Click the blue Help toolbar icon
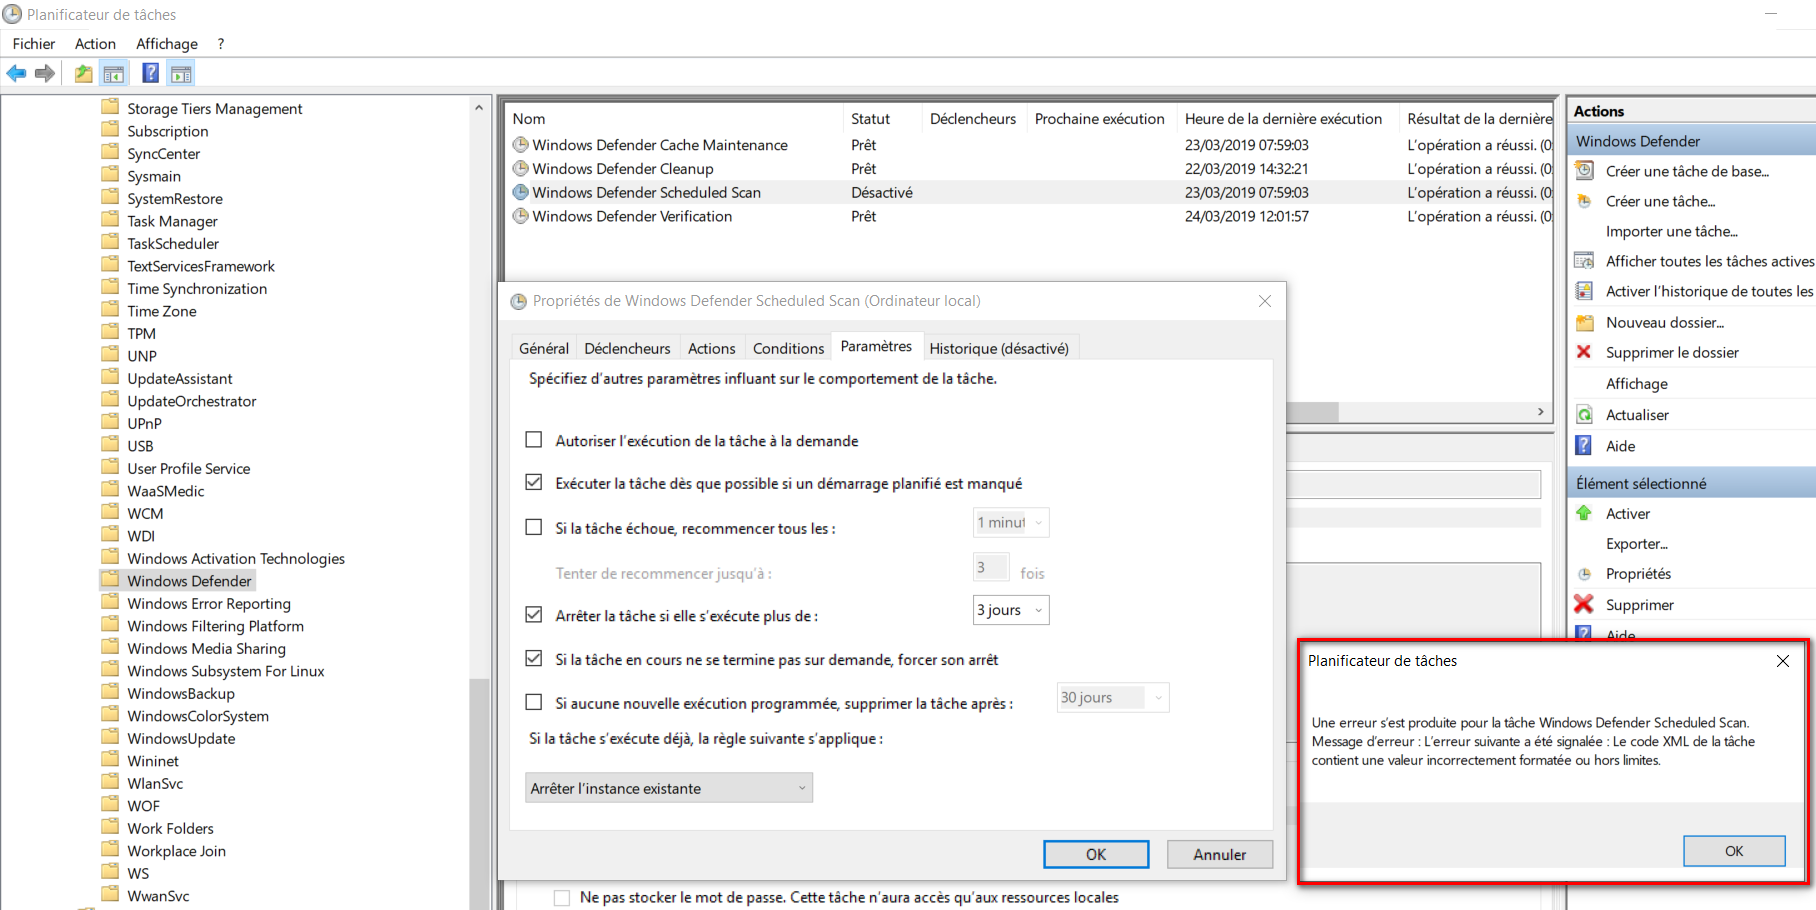This screenshot has height=910, width=1816. pos(150,73)
